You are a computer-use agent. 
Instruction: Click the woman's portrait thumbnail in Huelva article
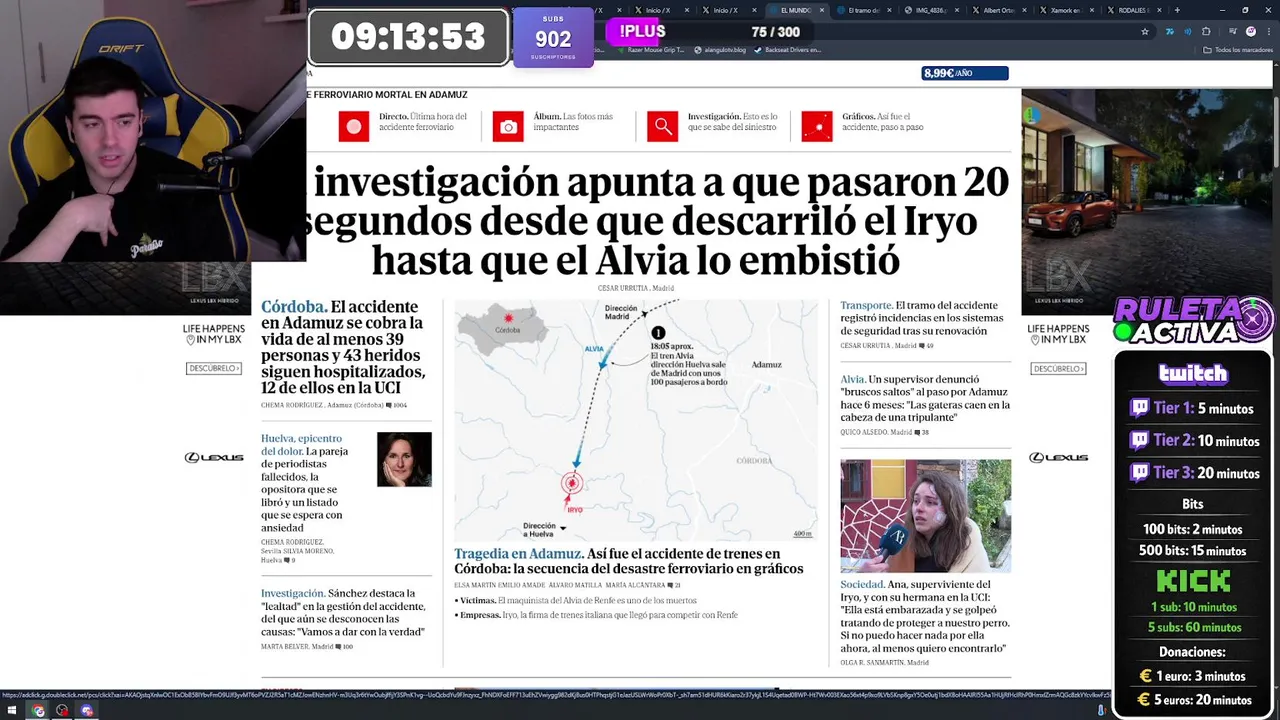(404, 459)
